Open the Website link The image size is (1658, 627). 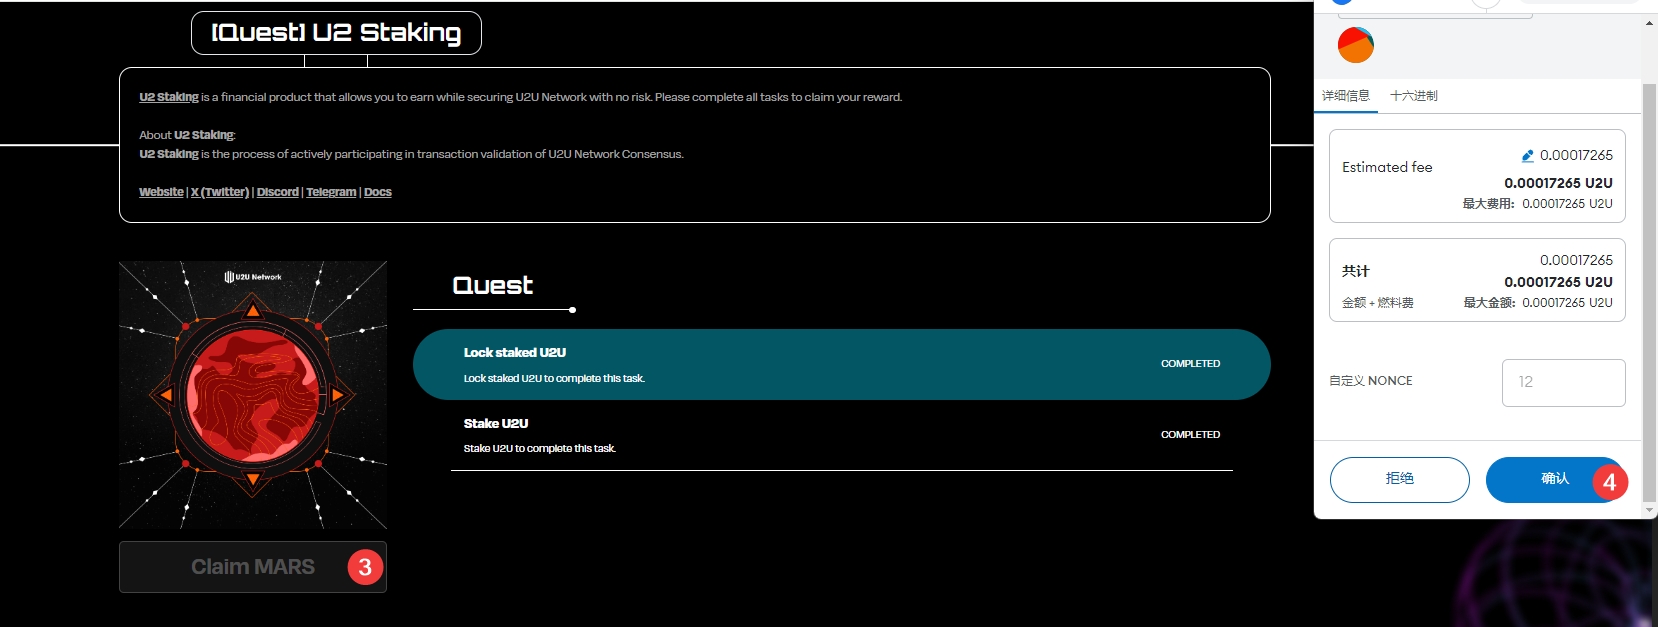[161, 192]
